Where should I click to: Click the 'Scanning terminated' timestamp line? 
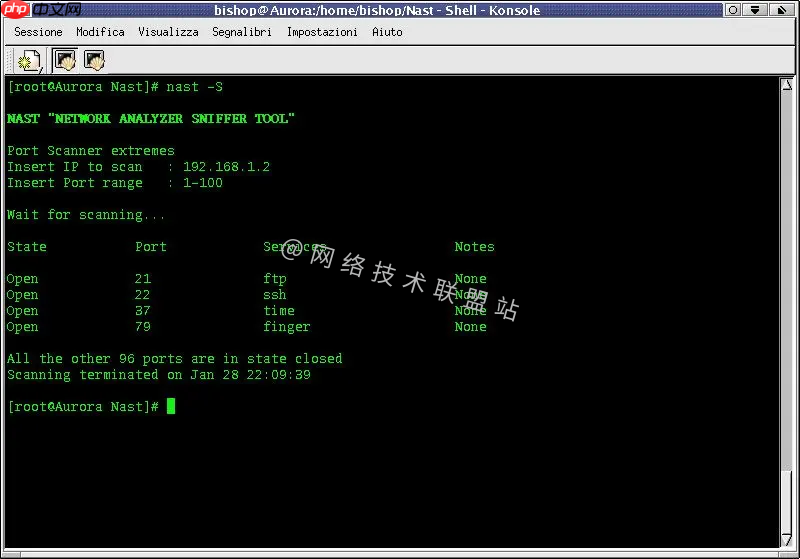pyautogui.click(x=159, y=375)
